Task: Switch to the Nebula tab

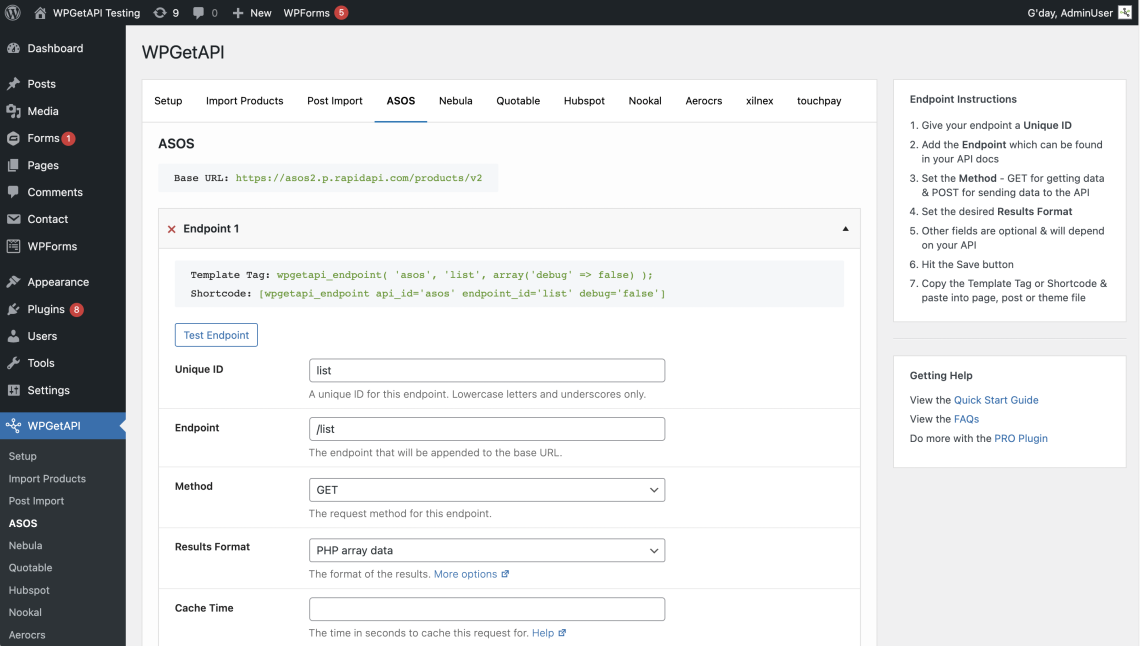Action: tap(455, 101)
